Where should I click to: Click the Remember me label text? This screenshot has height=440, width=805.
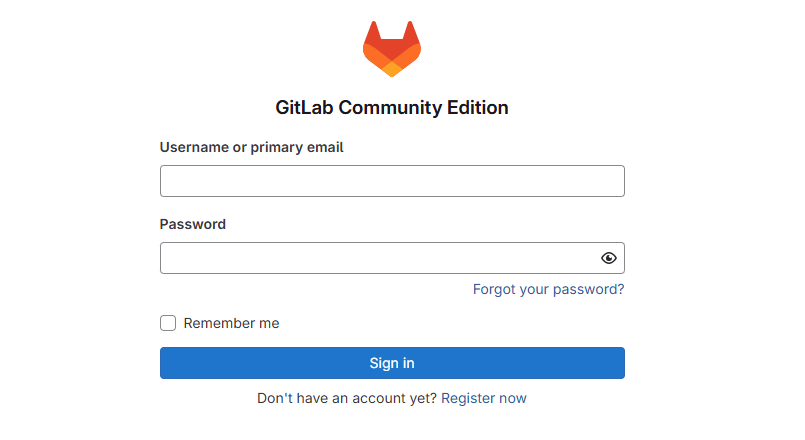pos(231,323)
